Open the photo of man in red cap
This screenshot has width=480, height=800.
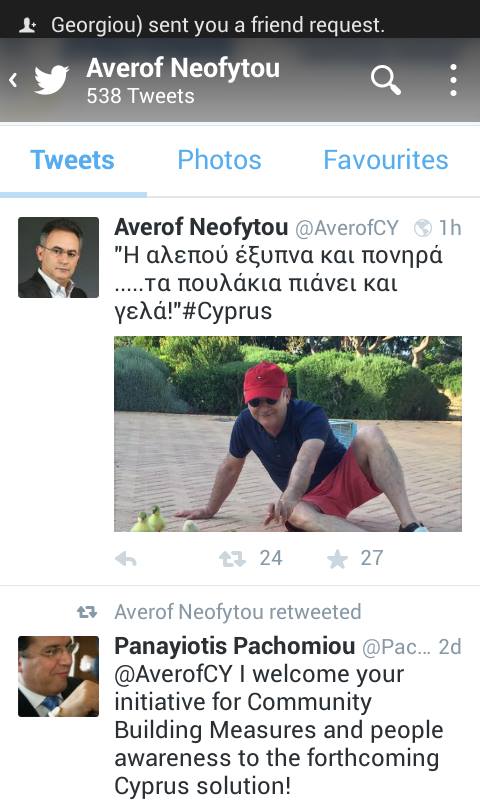[x=288, y=434]
